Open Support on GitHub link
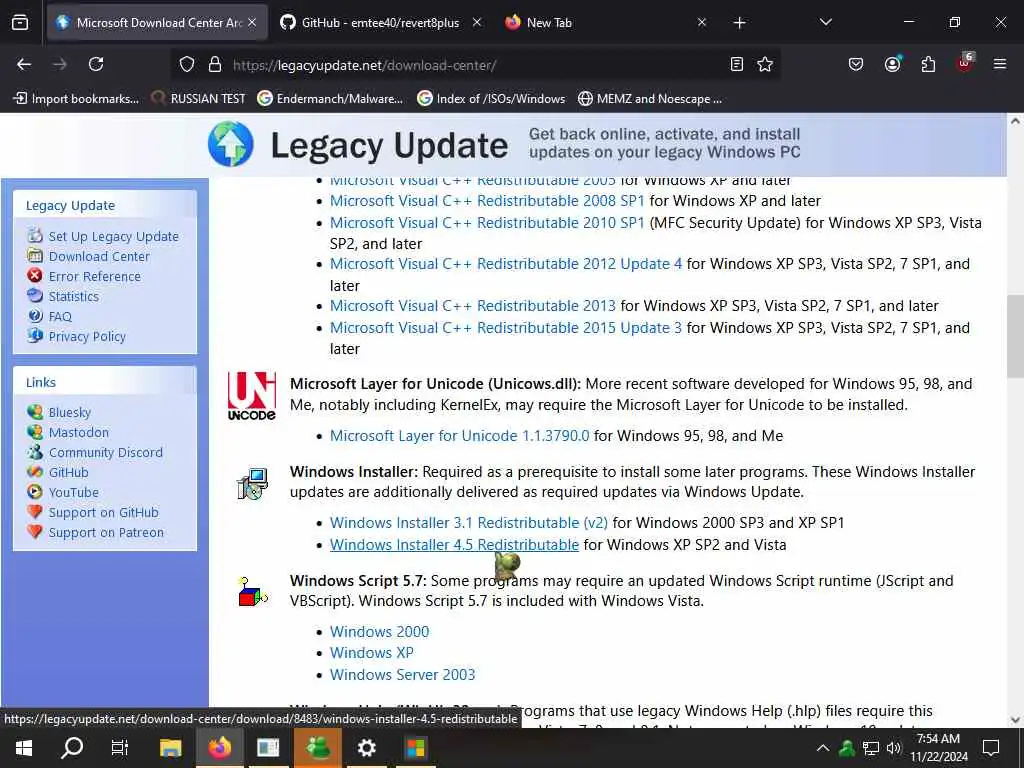The image size is (1024, 768). (x=103, y=513)
